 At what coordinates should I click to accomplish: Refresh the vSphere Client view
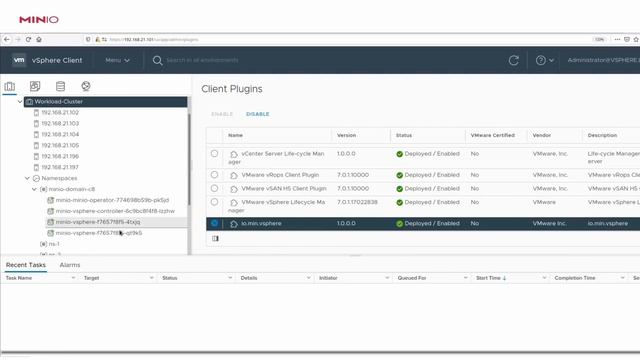[513, 60]
